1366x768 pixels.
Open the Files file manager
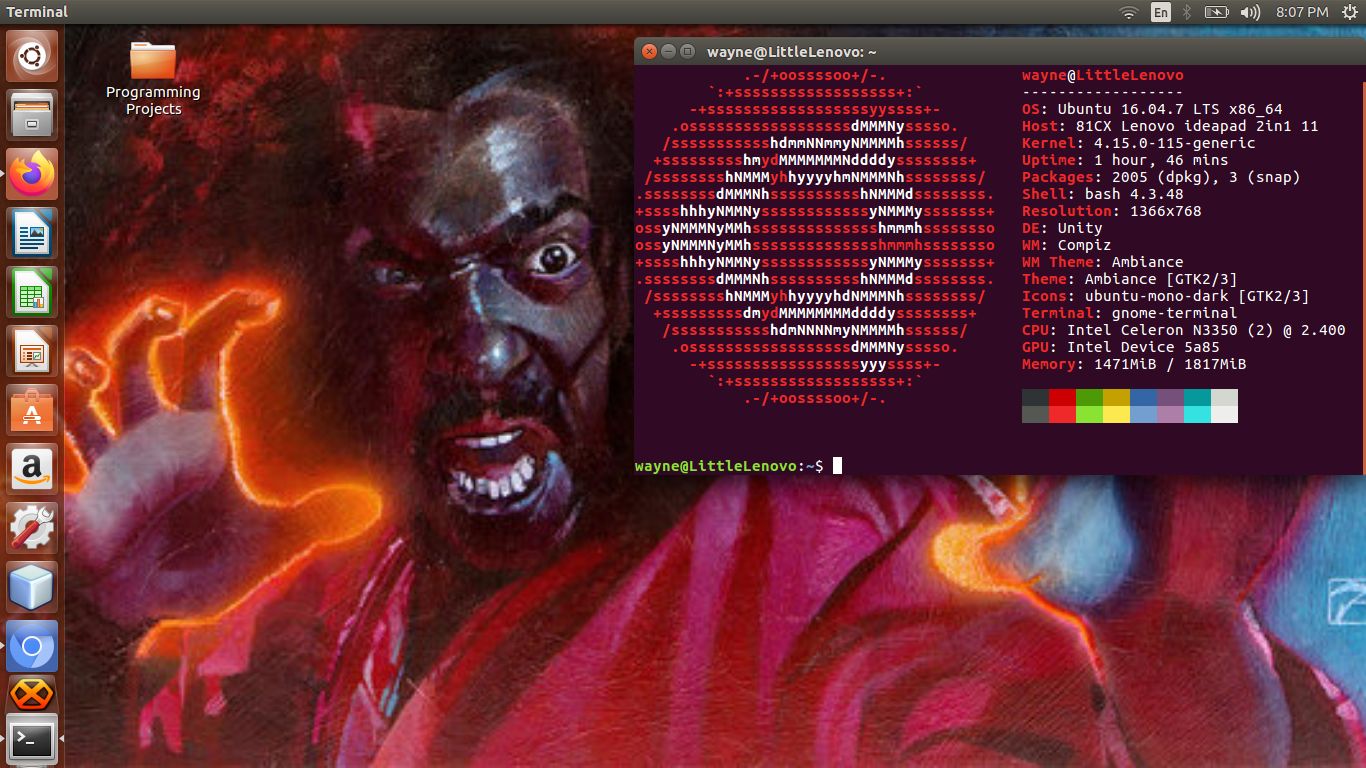tap(31, 115)
